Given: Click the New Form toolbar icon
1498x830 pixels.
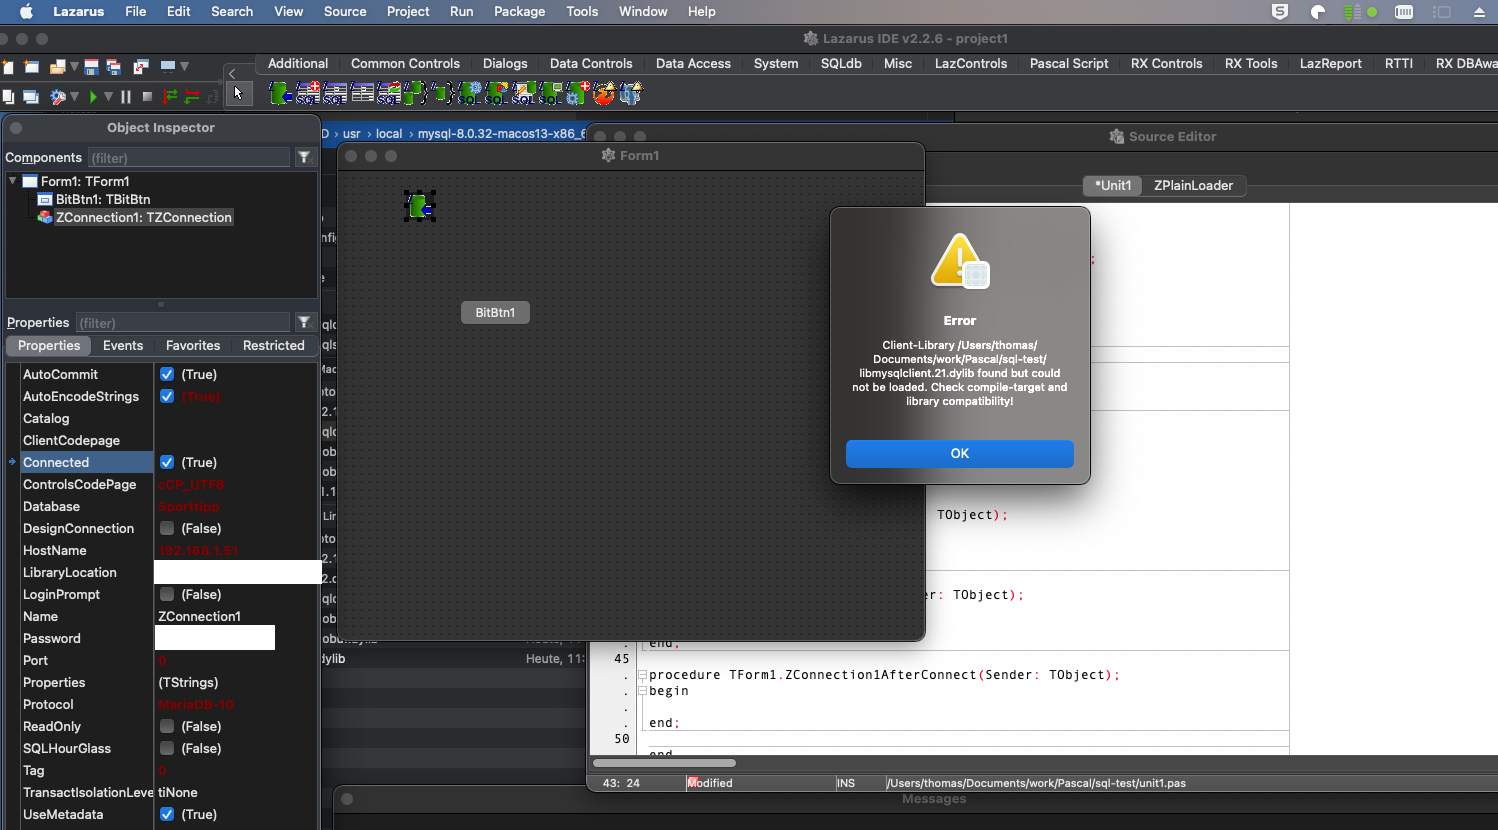Looking at the screenshot, I should pos(32,67).
